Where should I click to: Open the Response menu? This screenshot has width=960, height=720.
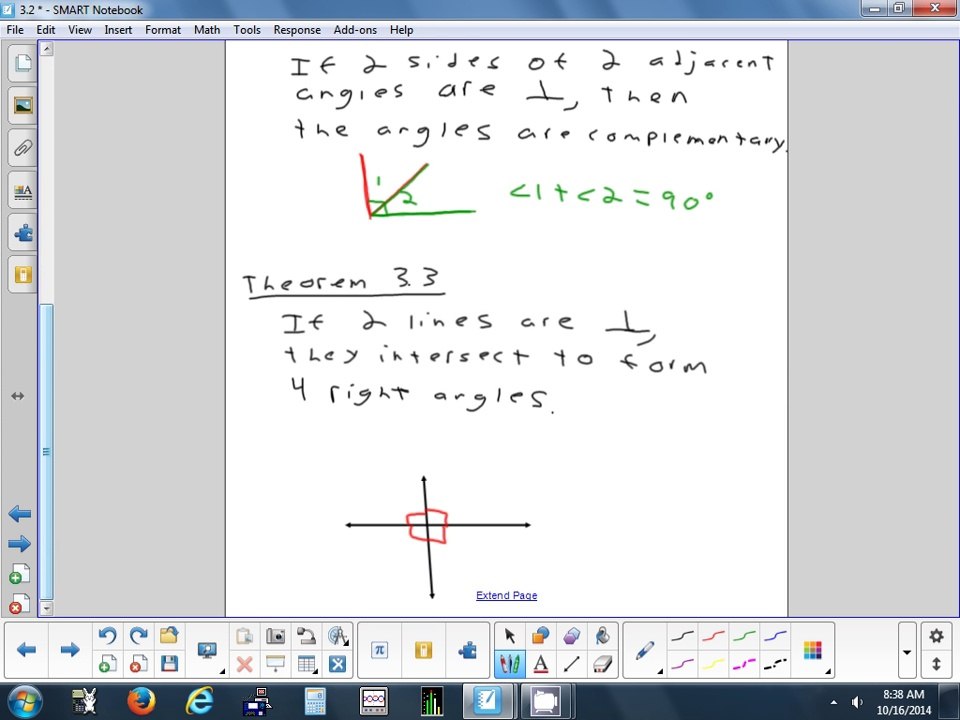point(297,29)
